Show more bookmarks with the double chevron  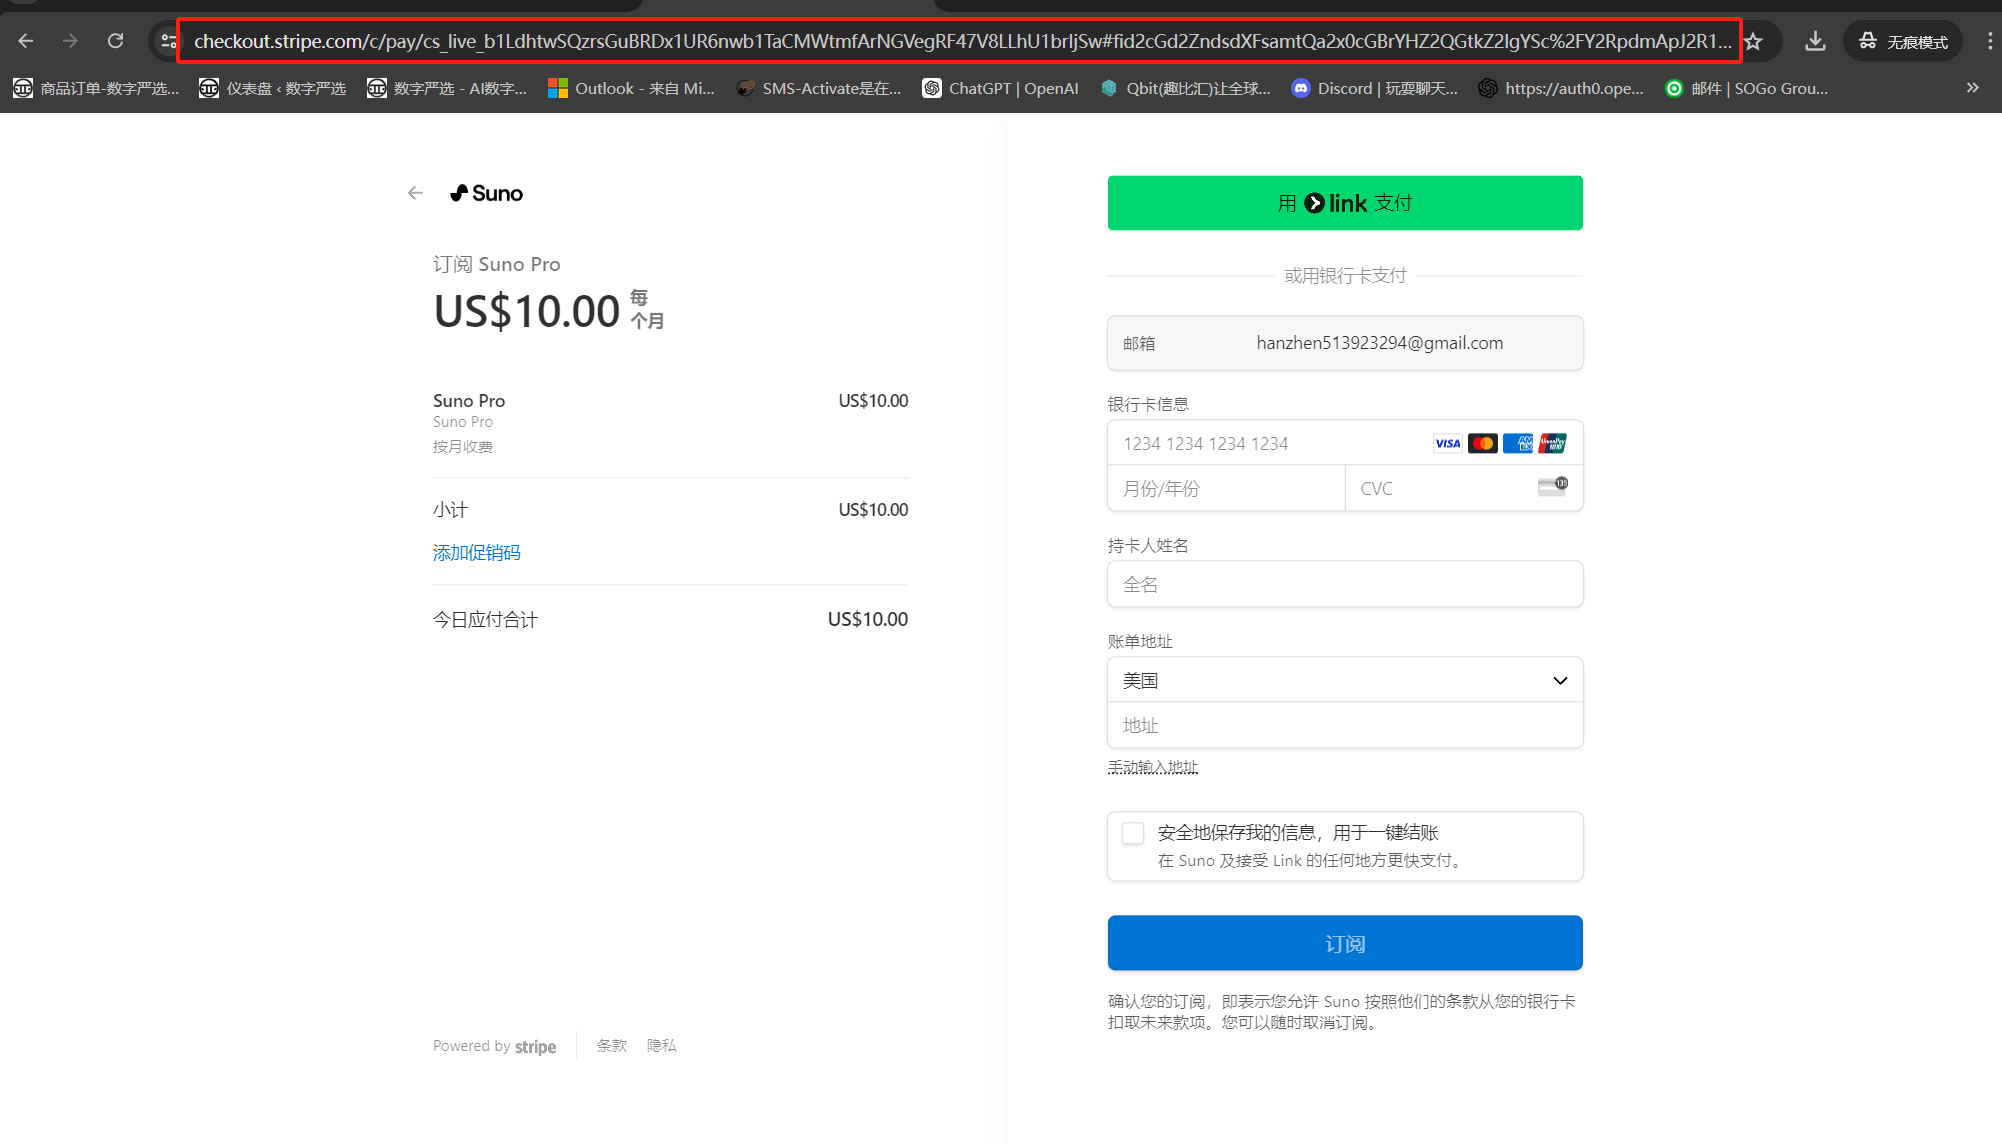pyautogui.click(x=1972, y=88)
